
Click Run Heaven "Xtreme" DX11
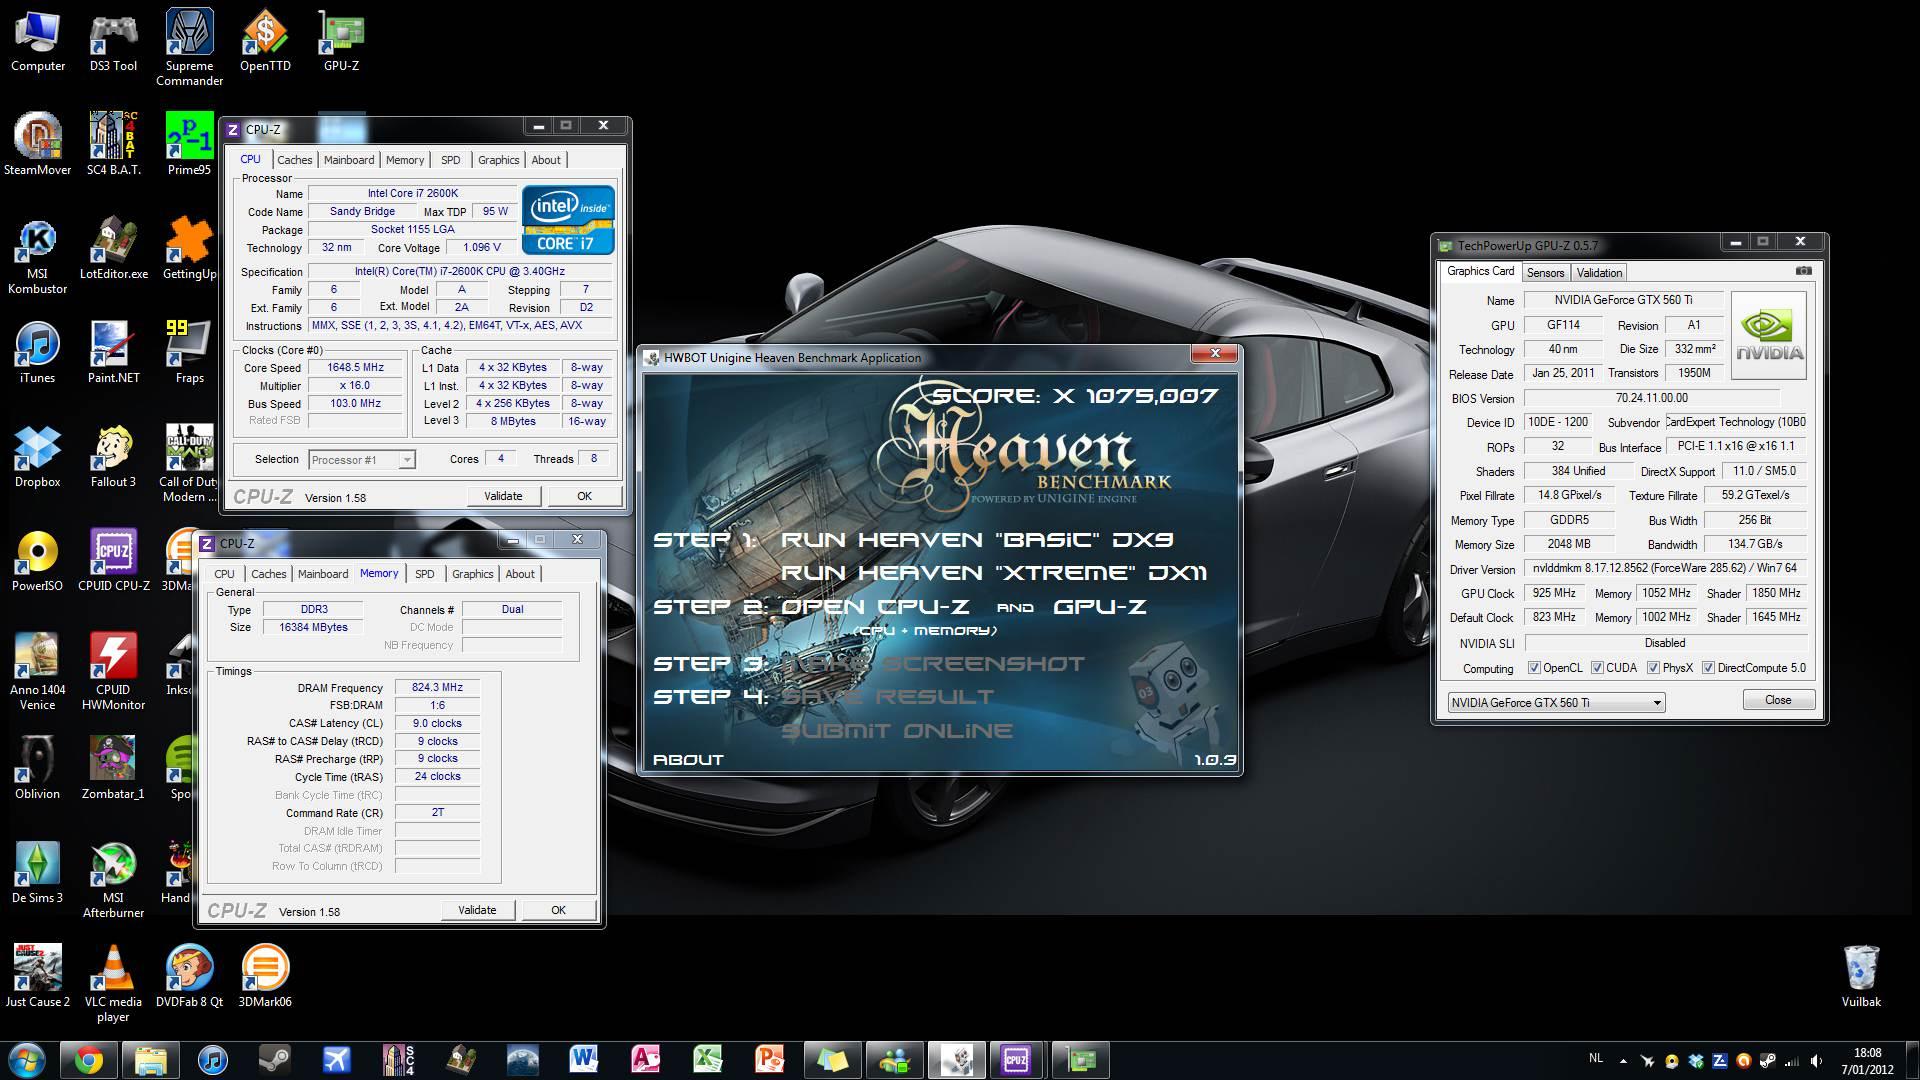tap(994, 573)
